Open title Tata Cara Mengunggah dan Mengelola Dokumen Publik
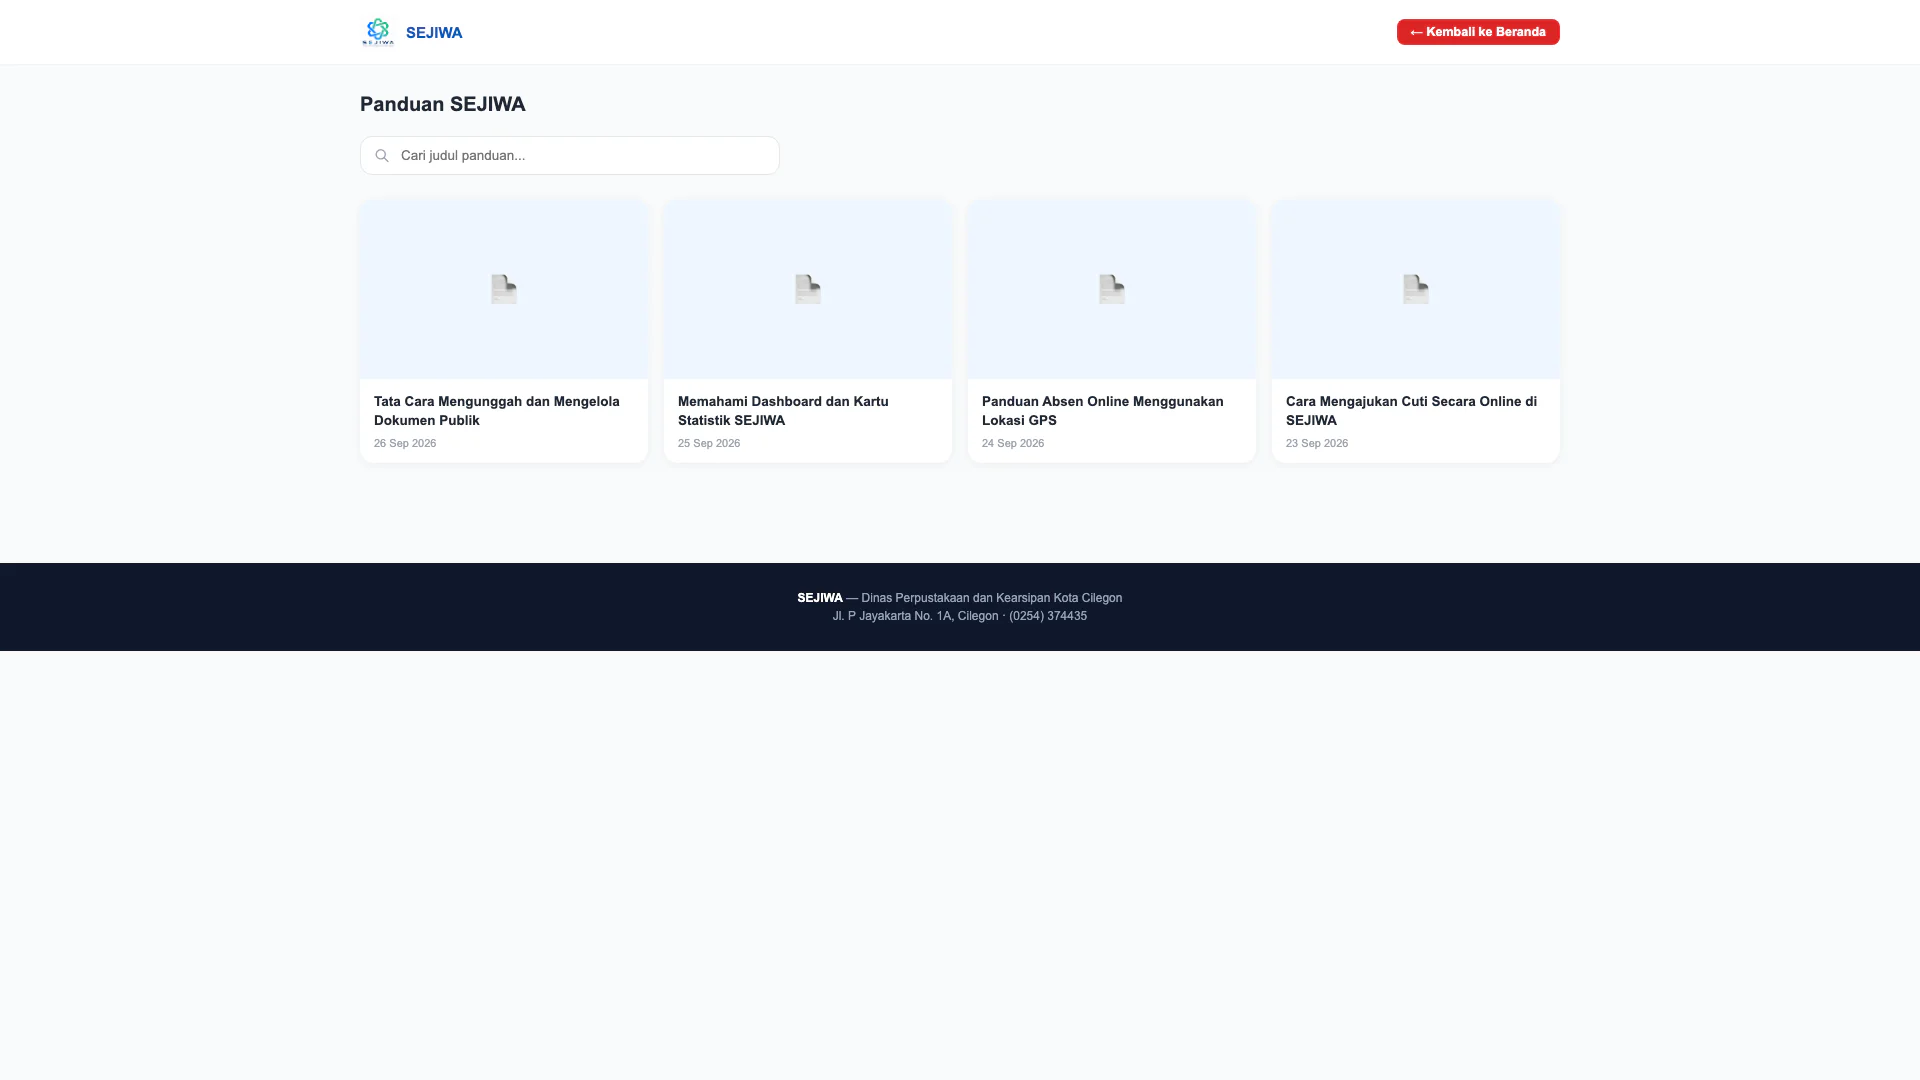Screen dimensions: 1920x1080 497,411
